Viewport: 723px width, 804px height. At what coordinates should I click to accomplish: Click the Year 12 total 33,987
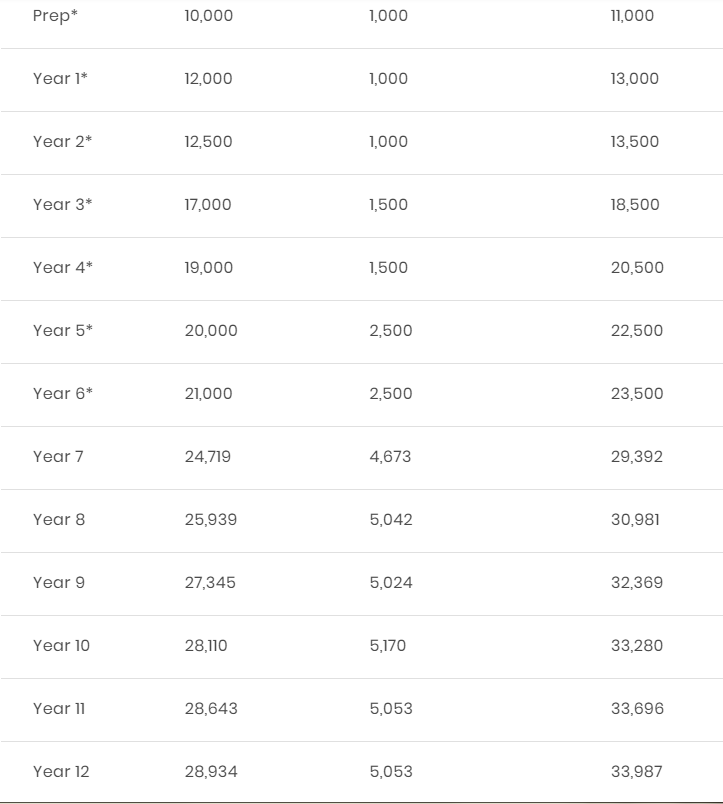(636, 772)
